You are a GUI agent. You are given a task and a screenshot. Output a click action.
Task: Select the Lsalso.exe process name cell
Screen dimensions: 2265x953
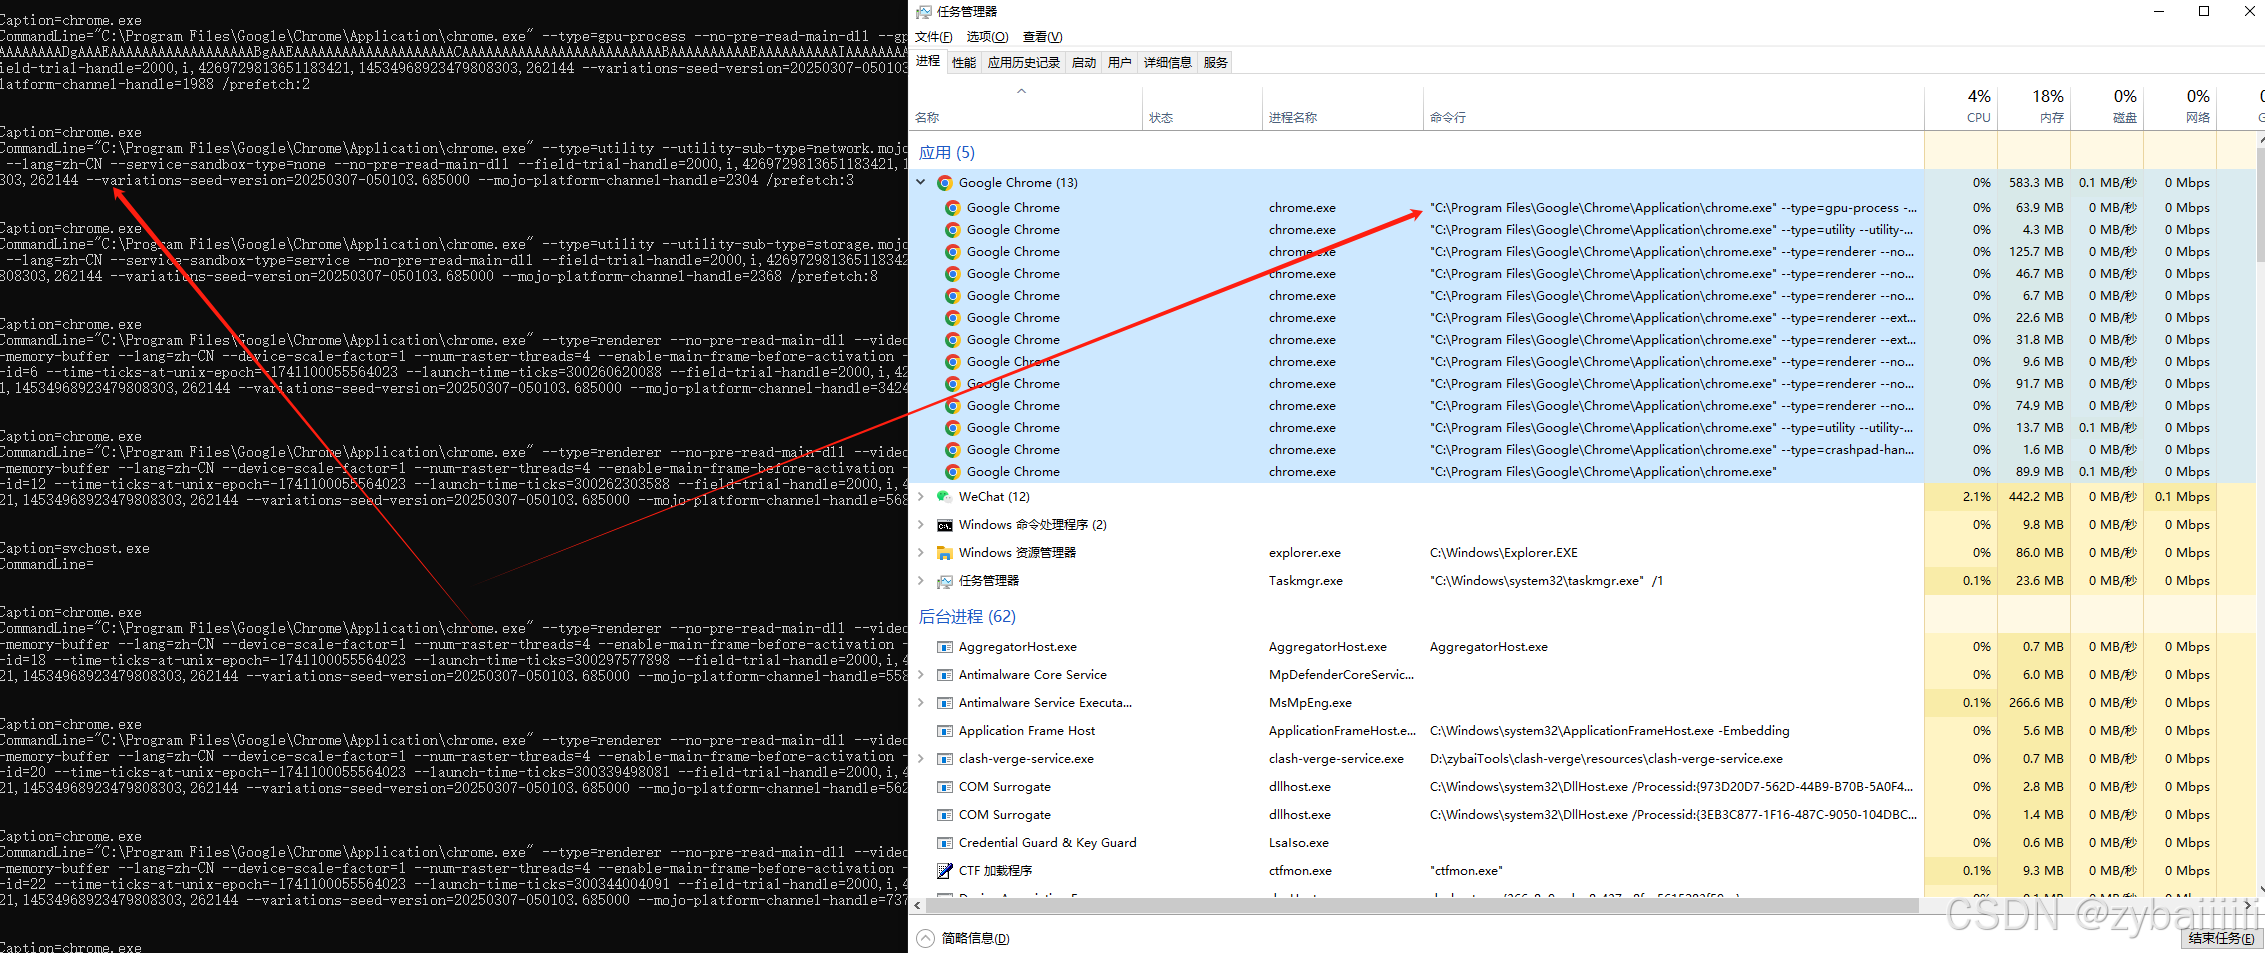point(1299,843)
